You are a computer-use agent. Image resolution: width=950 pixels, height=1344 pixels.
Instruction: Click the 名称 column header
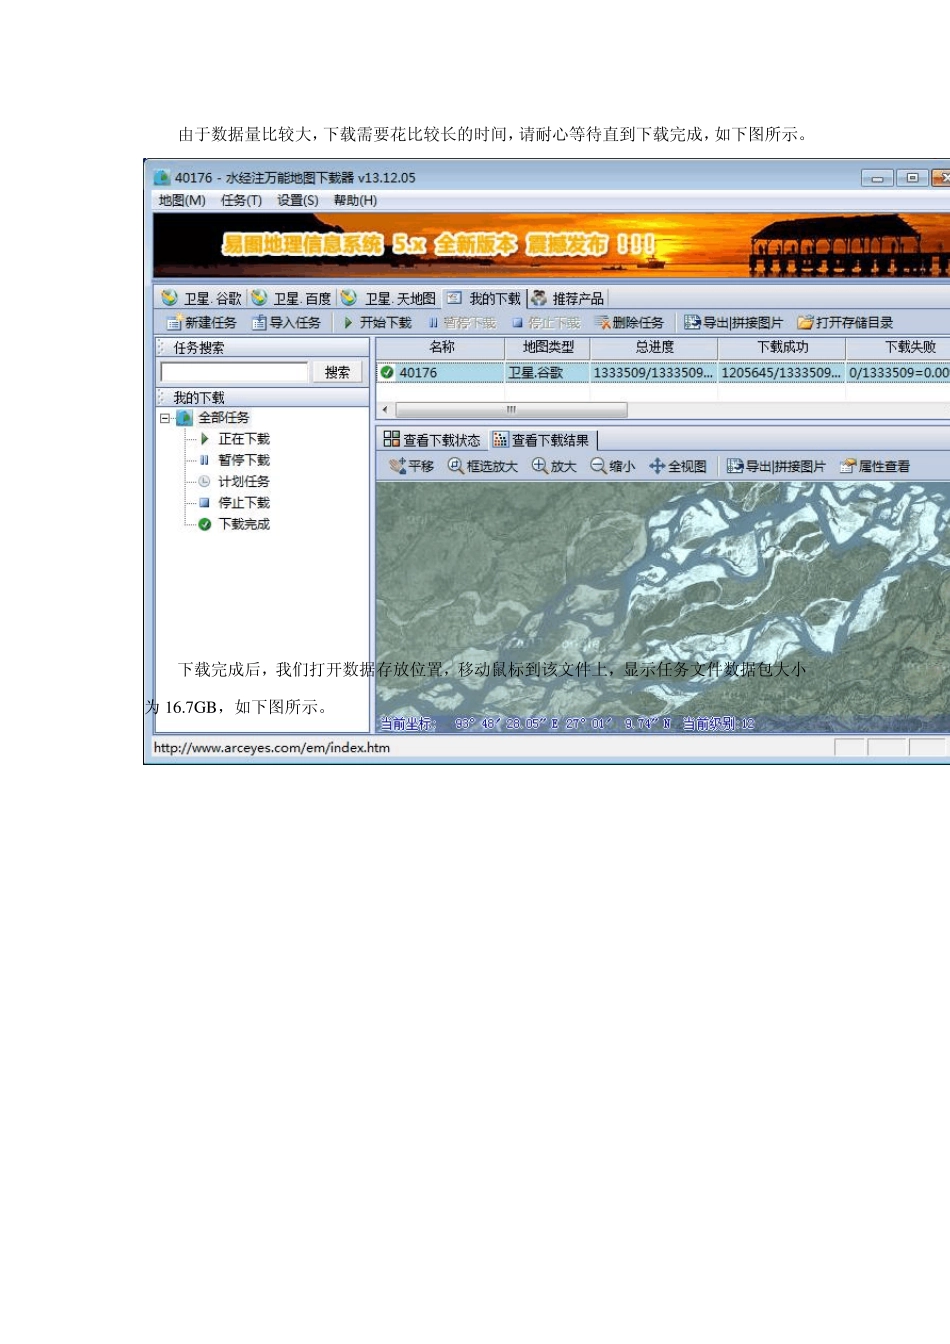pyautogui.click(x=441, y=347)
